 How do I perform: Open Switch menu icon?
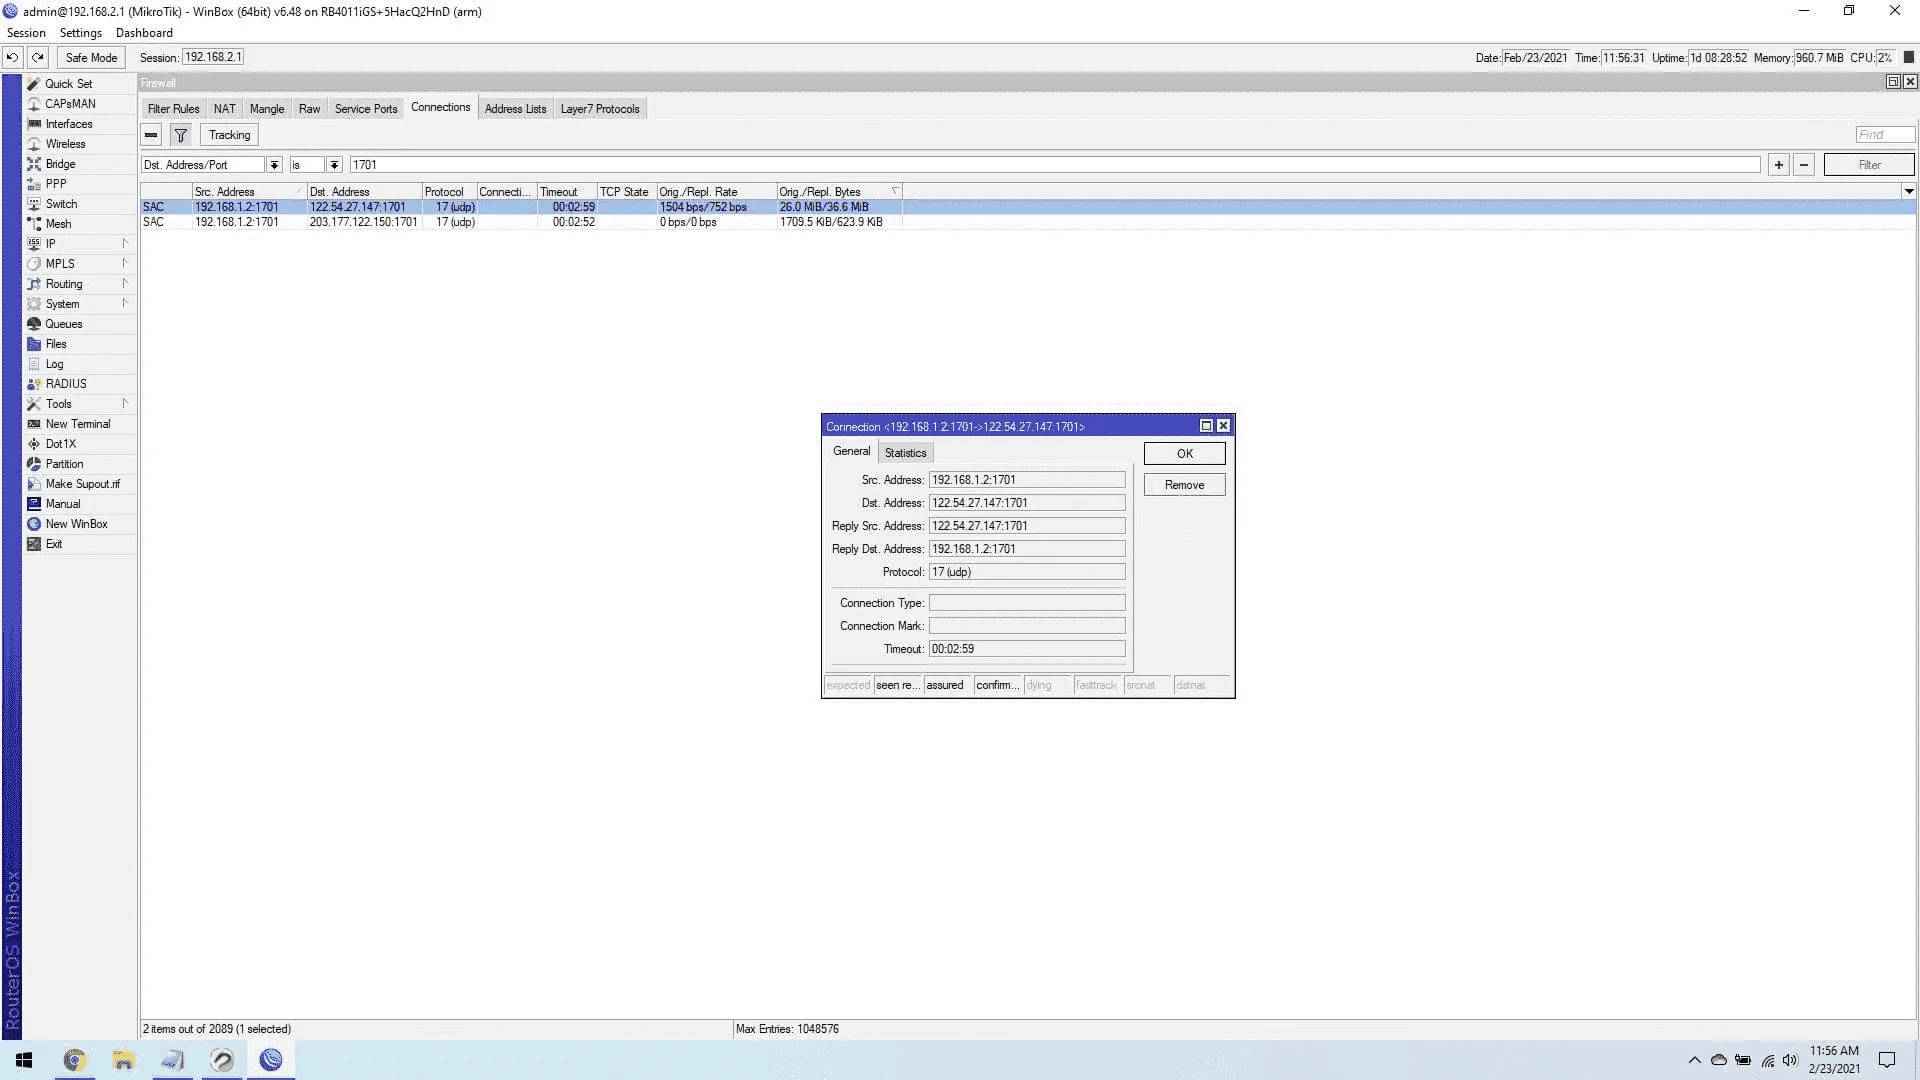(x=34, y=204)
